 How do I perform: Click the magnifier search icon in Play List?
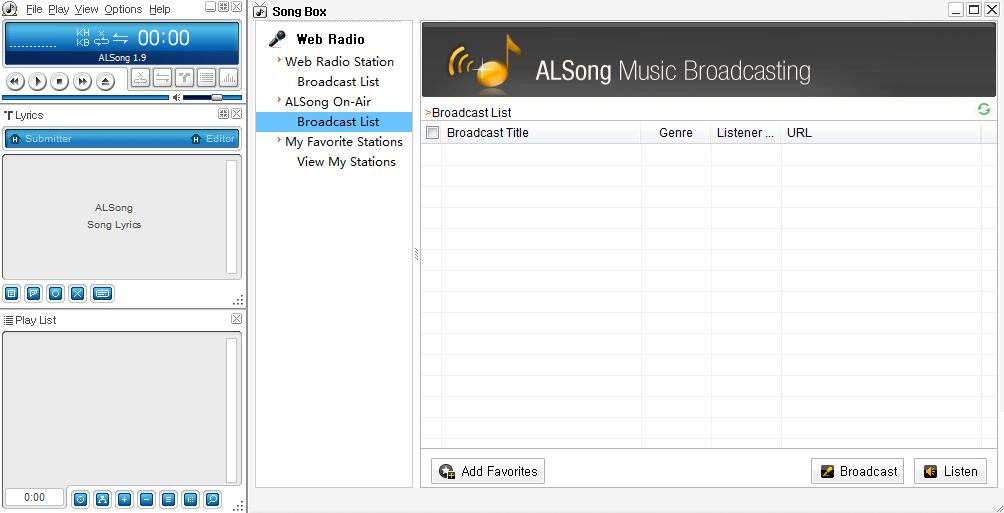point(212,499)
